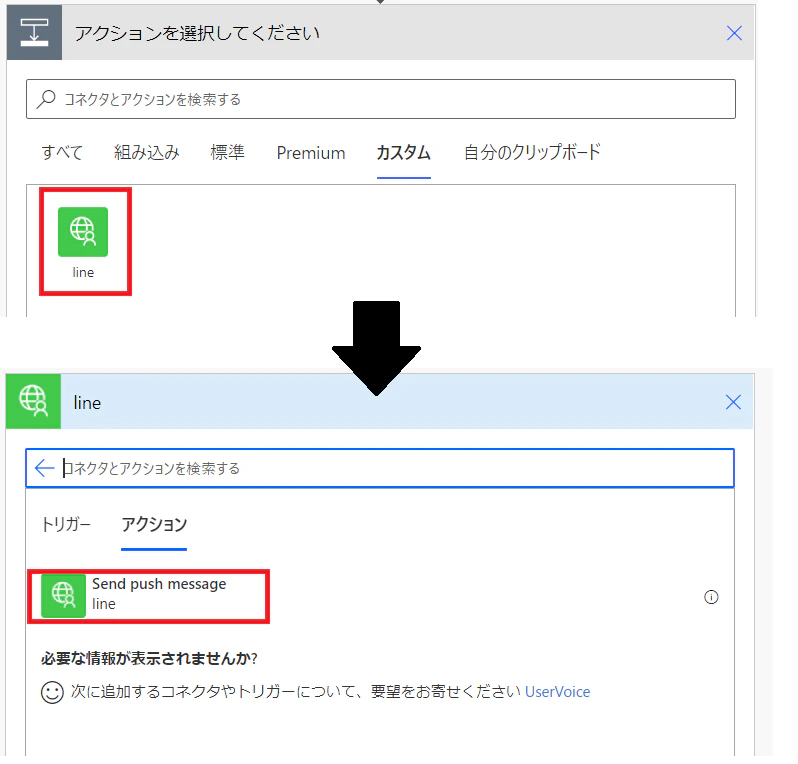Select the アクション tab in line panel

tap(154, 524)
